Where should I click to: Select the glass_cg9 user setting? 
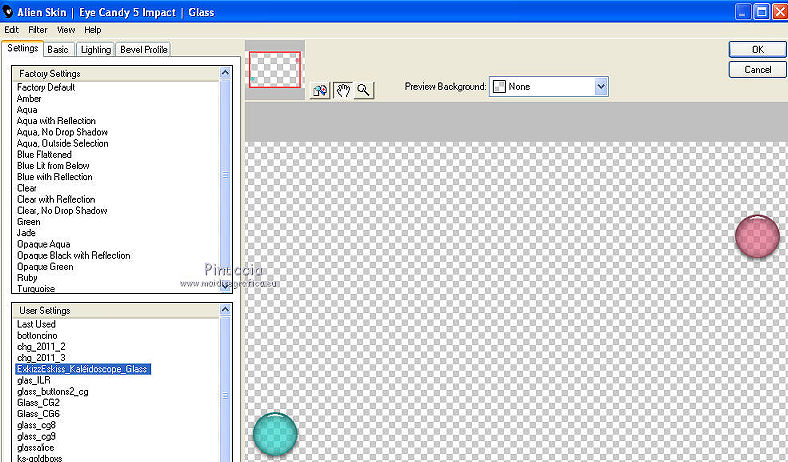(x=36, y=436)
